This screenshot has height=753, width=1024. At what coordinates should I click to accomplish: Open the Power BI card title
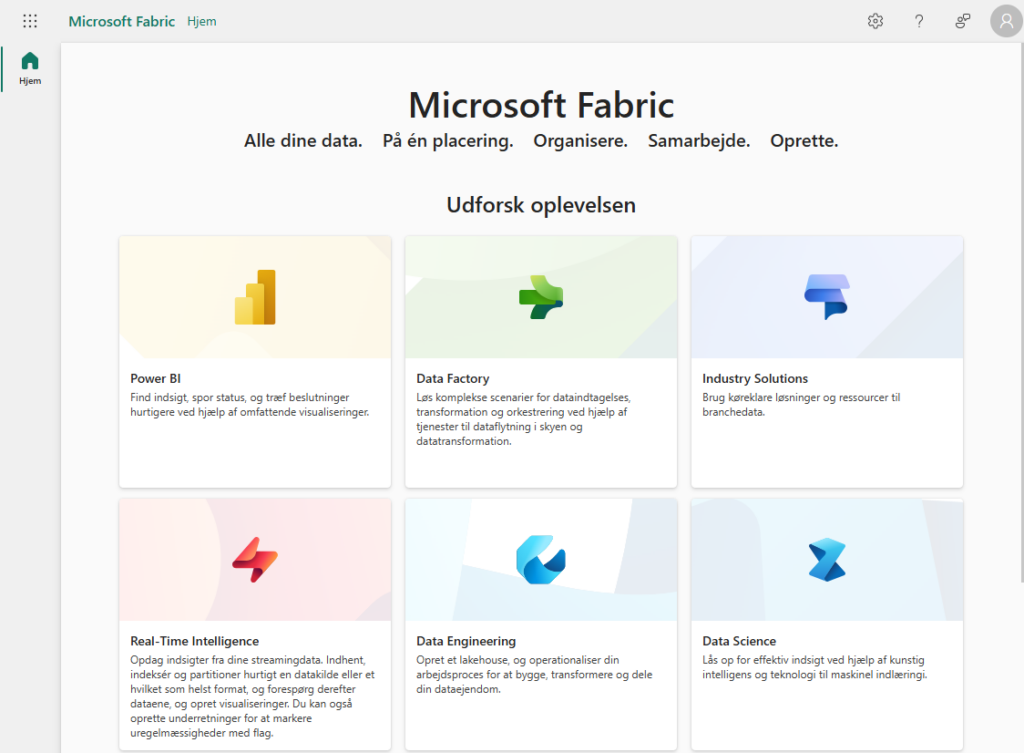click(155, 379)
